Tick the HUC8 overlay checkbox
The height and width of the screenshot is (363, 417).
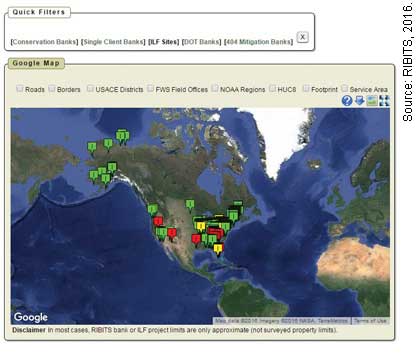272,88
